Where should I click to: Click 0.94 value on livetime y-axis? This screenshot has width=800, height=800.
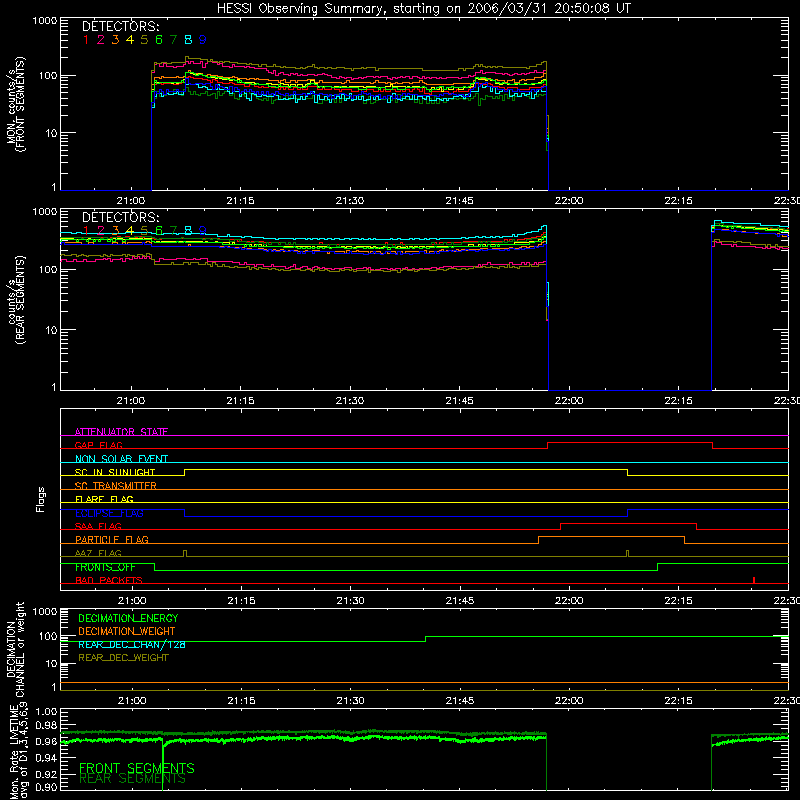point(47,757)
